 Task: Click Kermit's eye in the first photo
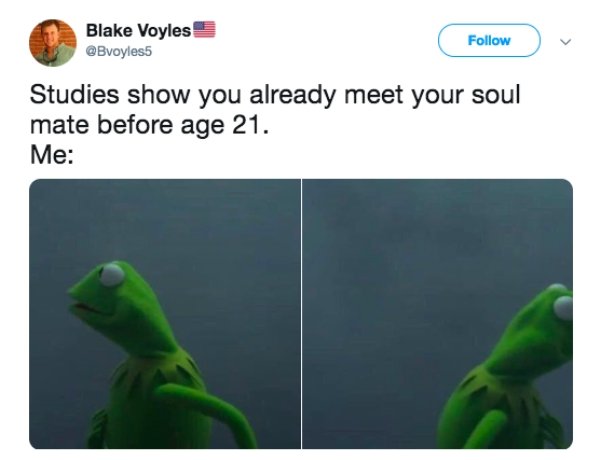[112, 274]
